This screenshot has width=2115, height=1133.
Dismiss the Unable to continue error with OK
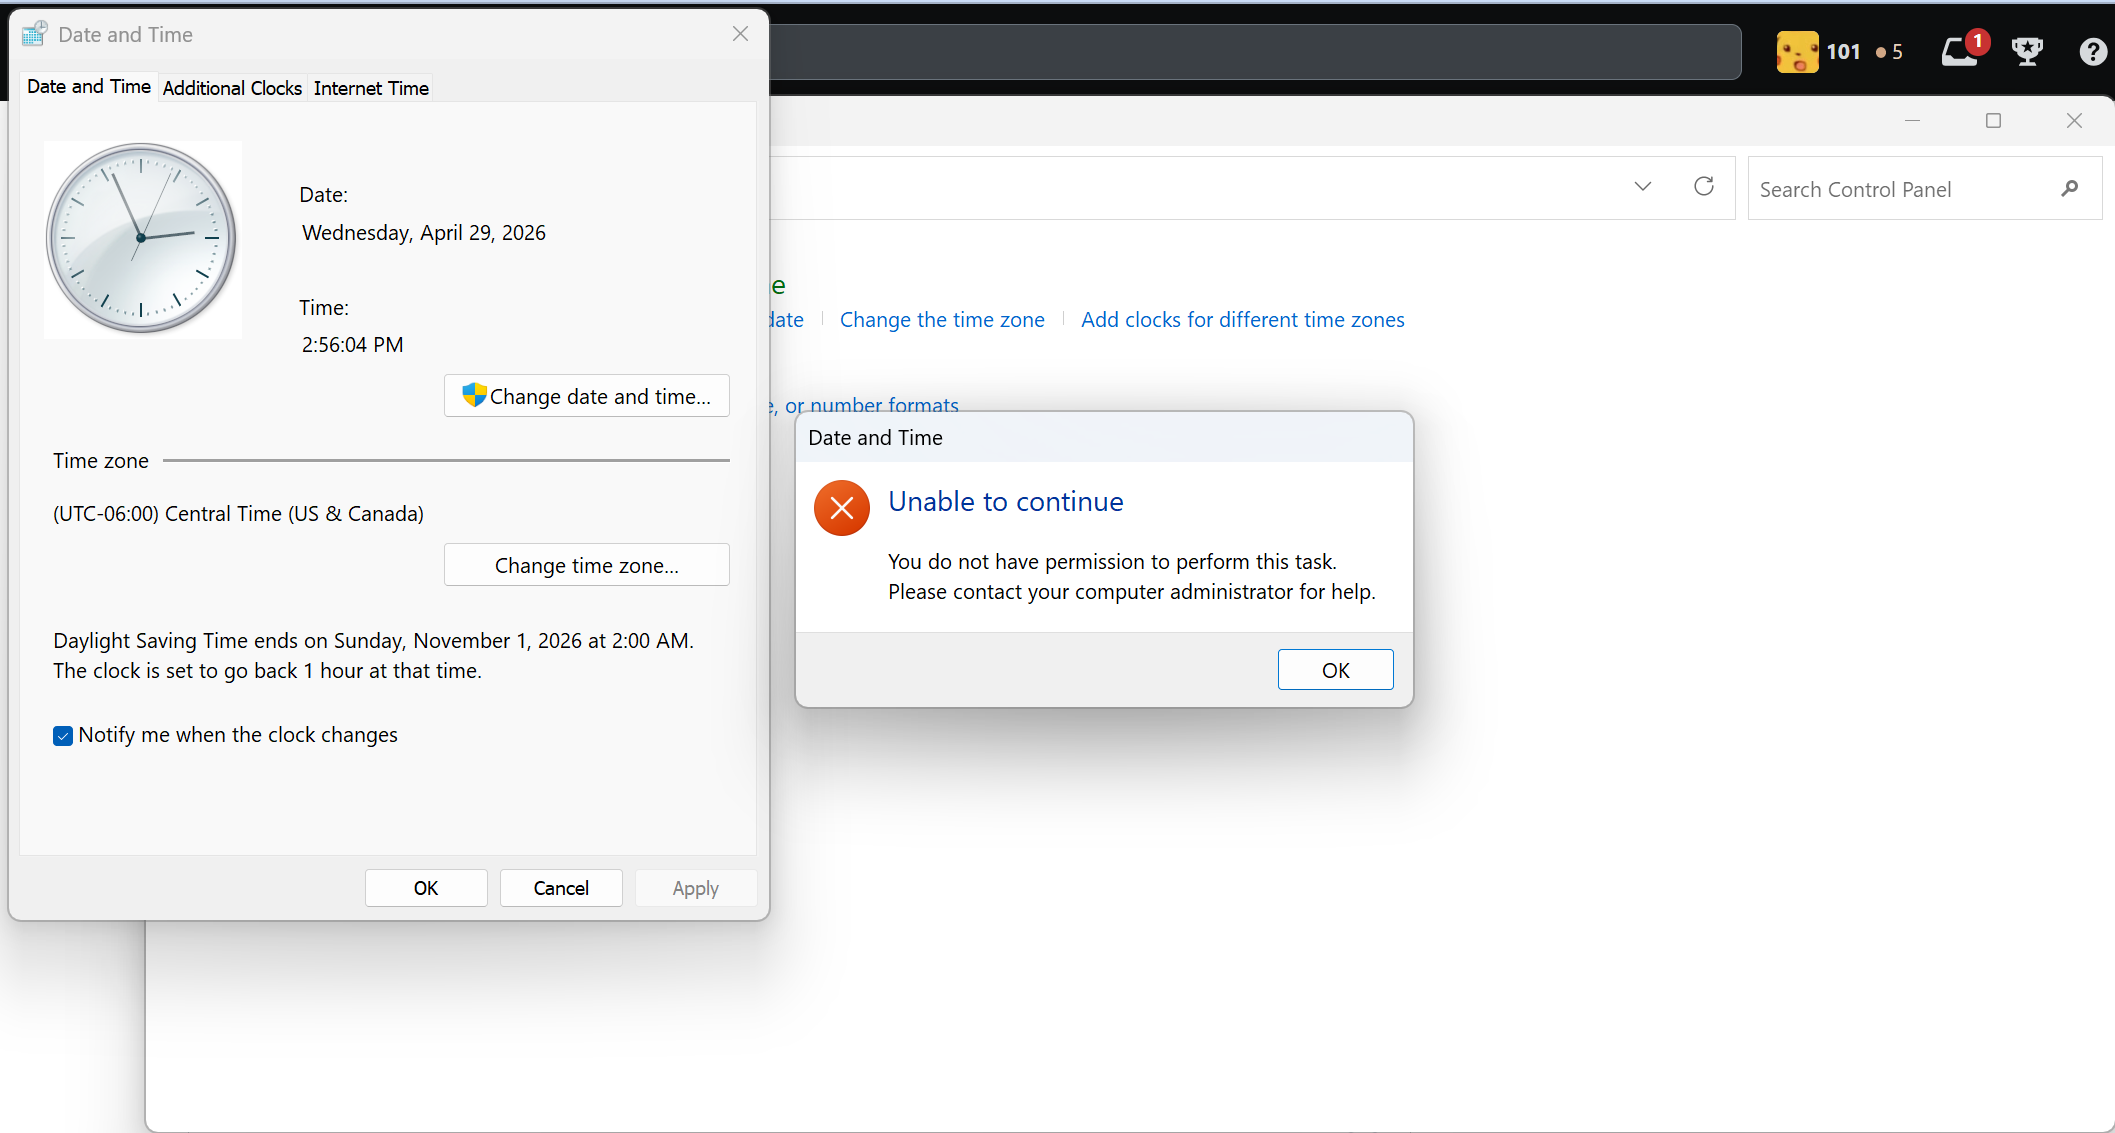click(1335, 670)
